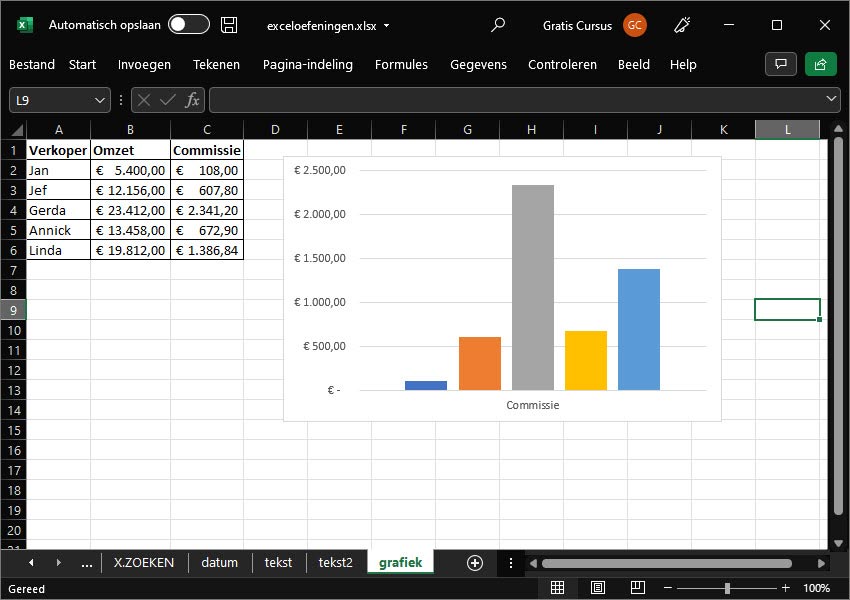Open the search magnifier icon

tap(498, 25)
